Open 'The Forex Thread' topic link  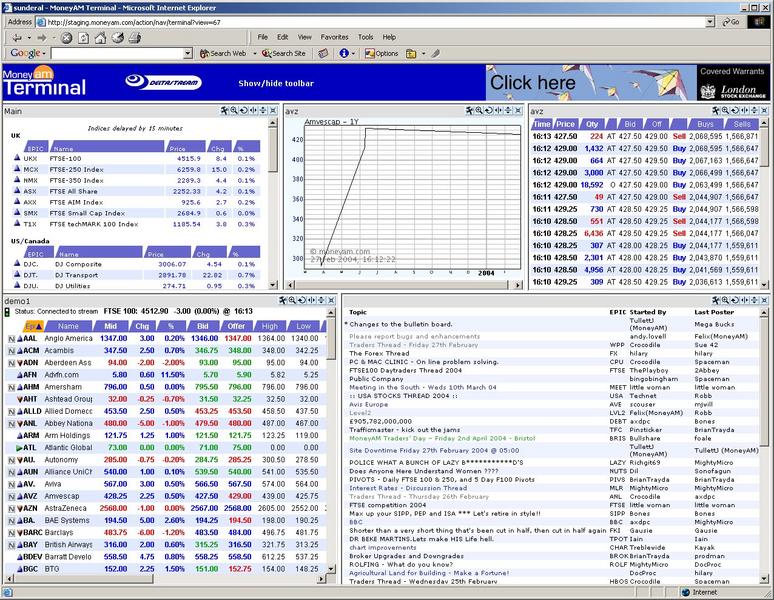(x=379, y=353)
